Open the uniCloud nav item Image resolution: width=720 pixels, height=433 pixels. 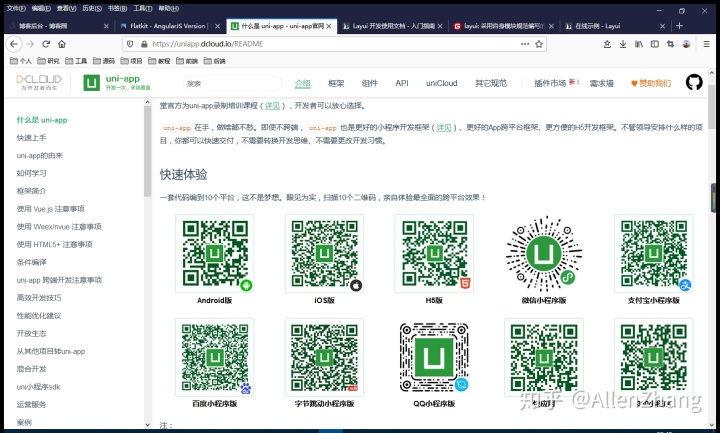[x=442, y=83]
